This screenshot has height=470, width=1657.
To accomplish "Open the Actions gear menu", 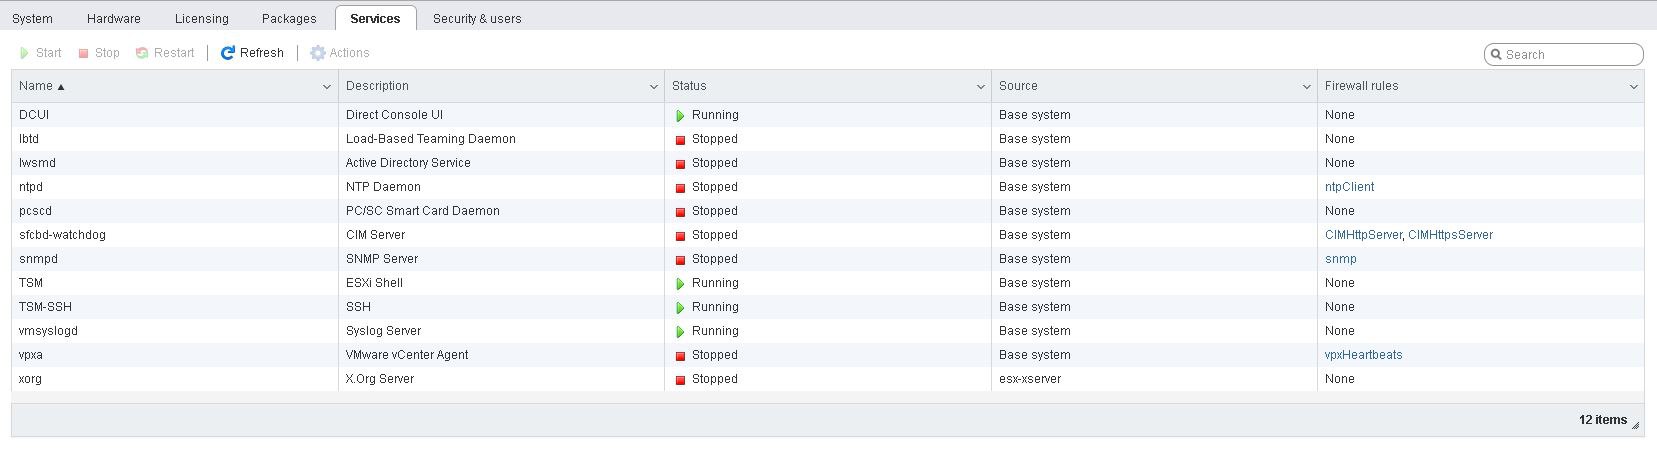I will pos(340,53).
